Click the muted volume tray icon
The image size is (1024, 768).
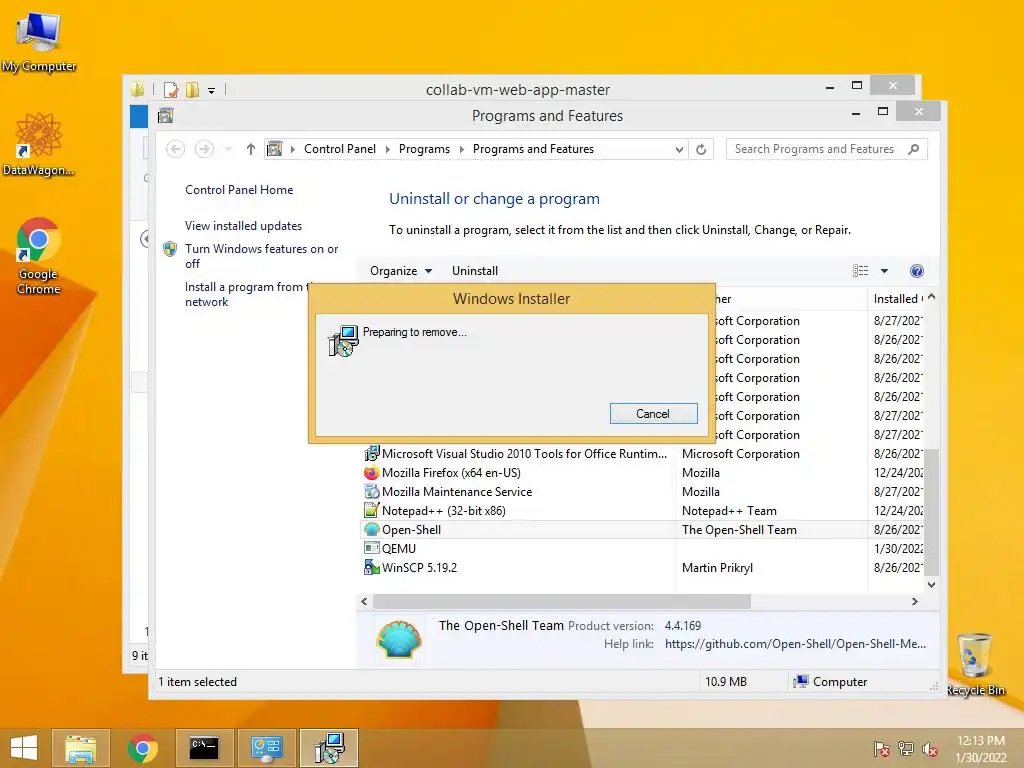pos(930,749)
